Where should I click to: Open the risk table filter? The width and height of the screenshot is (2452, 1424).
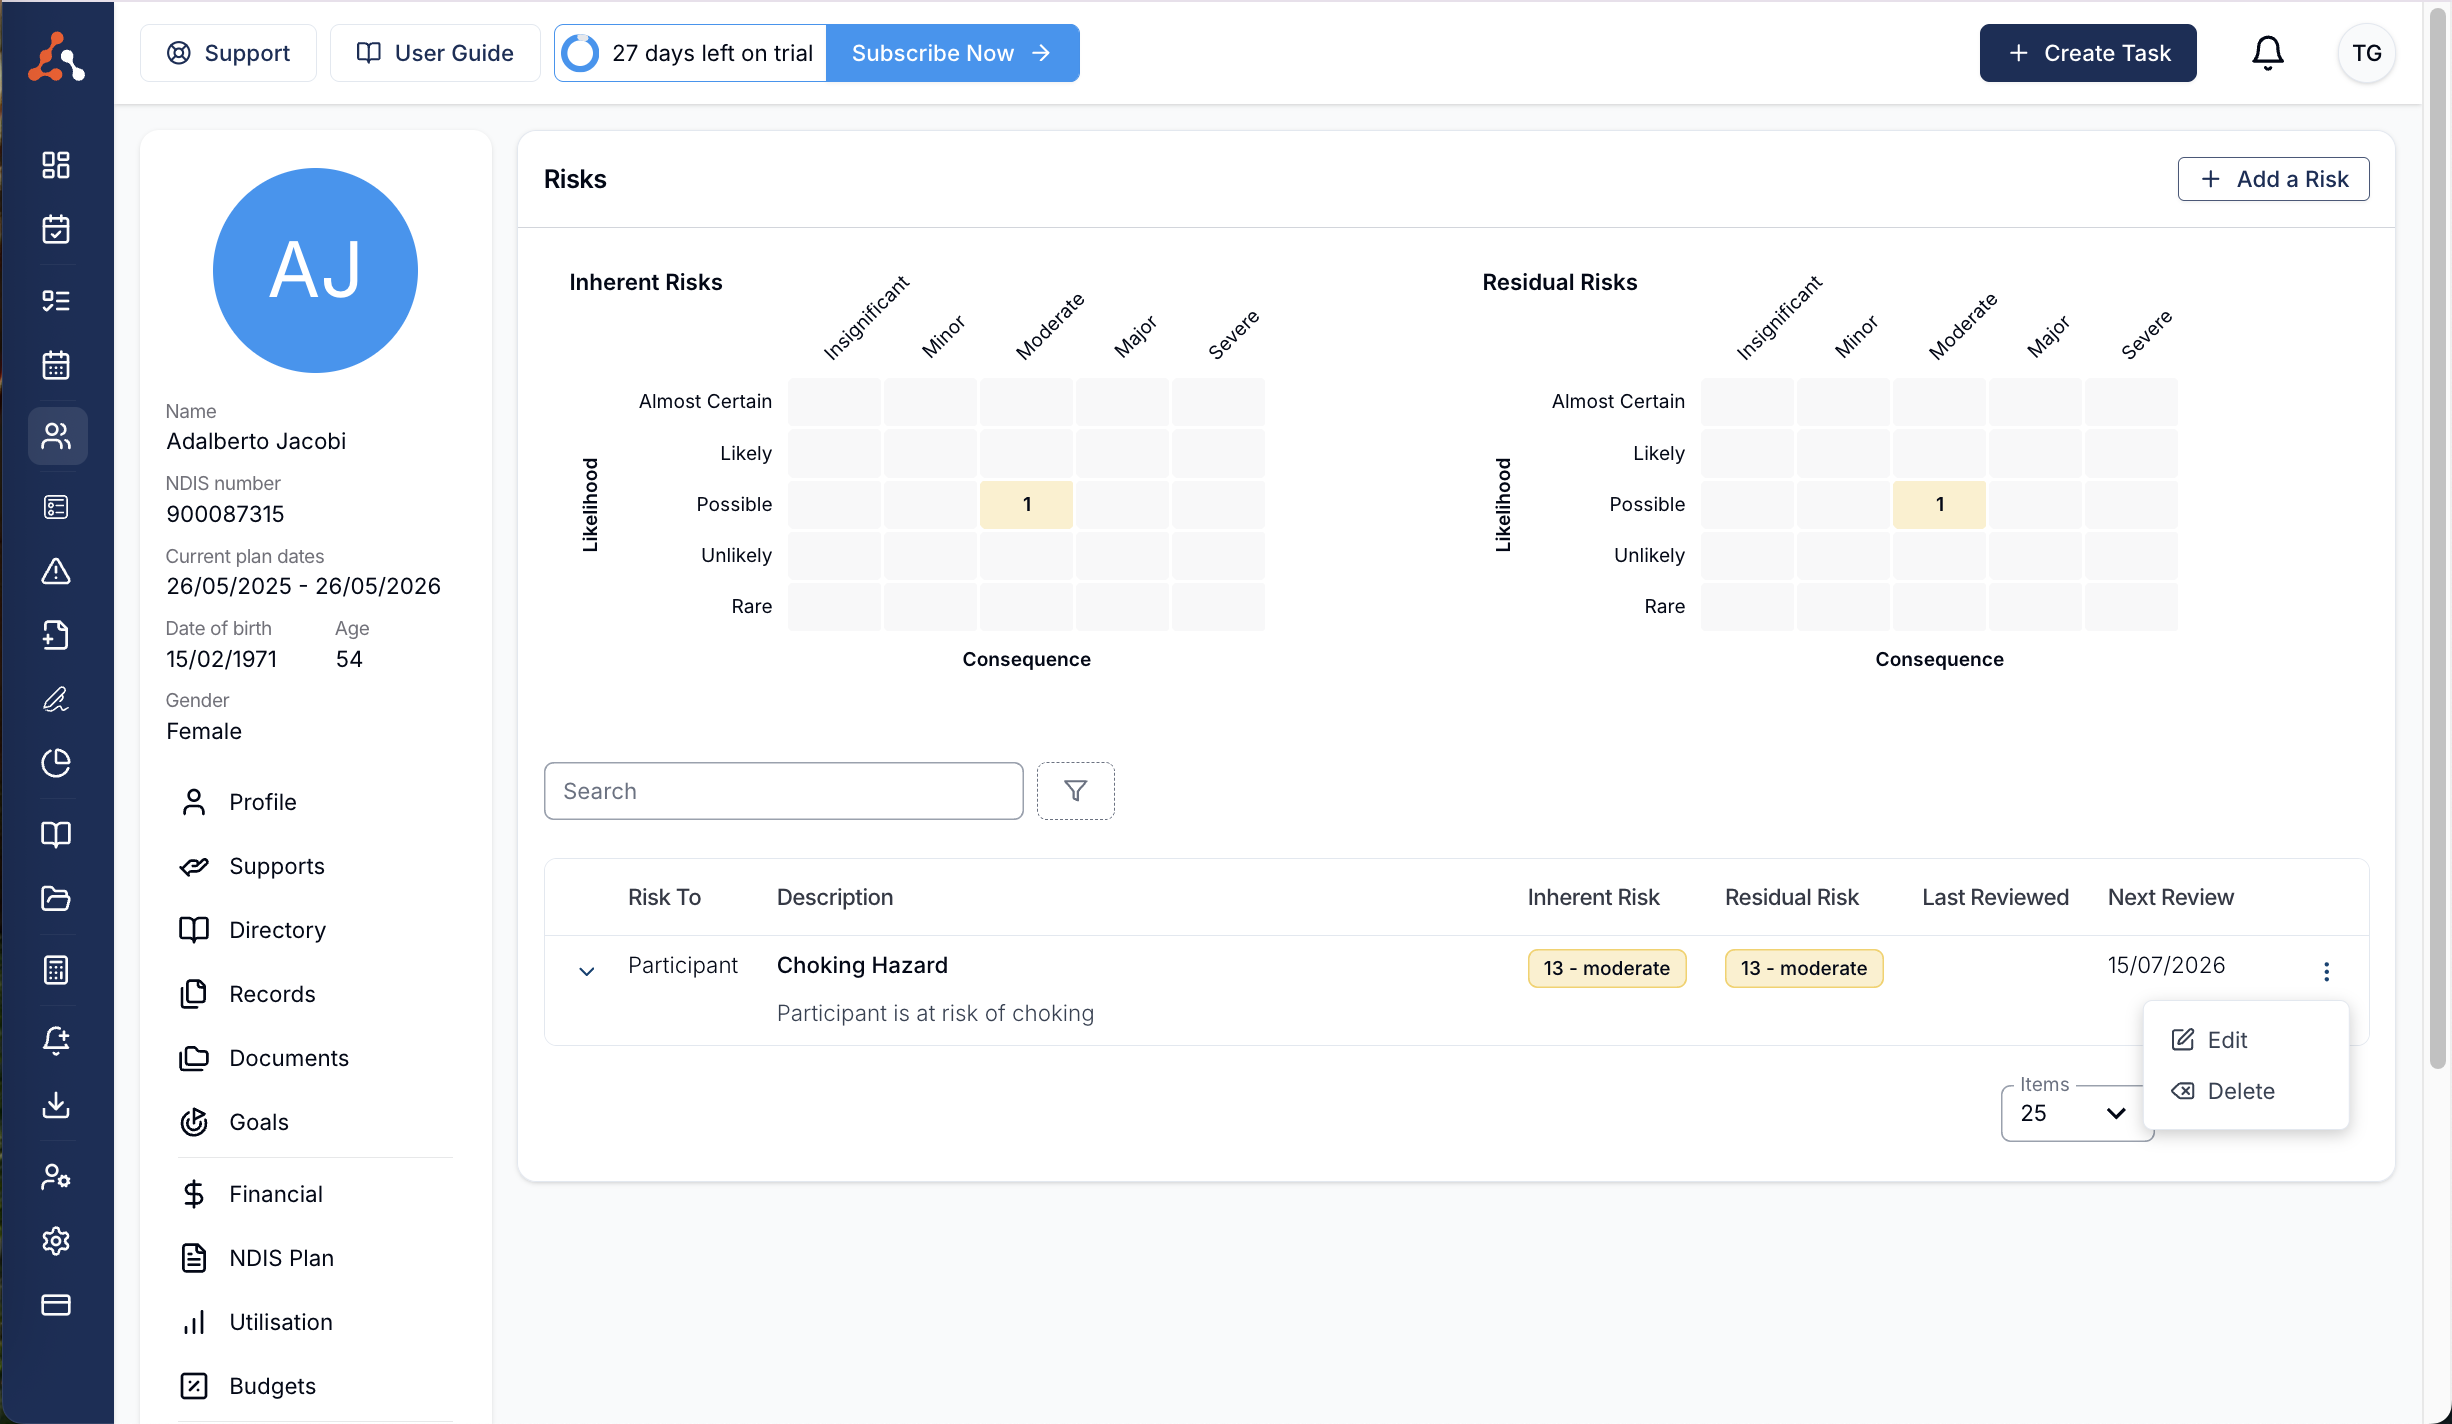[1075, 791]
